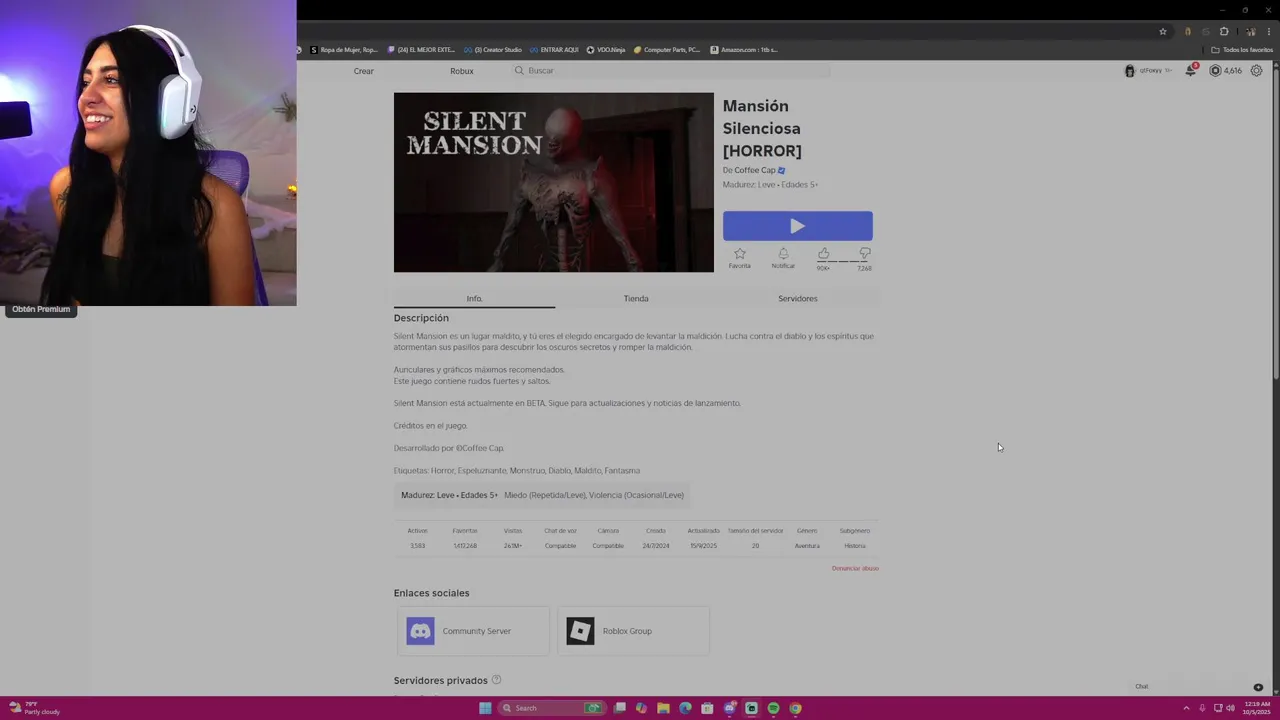Open the Amazon.com bookmark
This screenshot has height=720, width=1280.
[x=744, y=49]
